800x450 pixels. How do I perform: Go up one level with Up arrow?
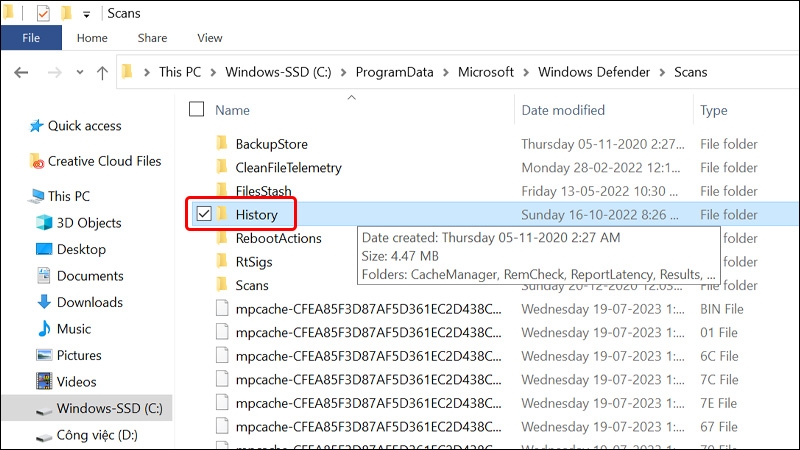tap(102, 72)
